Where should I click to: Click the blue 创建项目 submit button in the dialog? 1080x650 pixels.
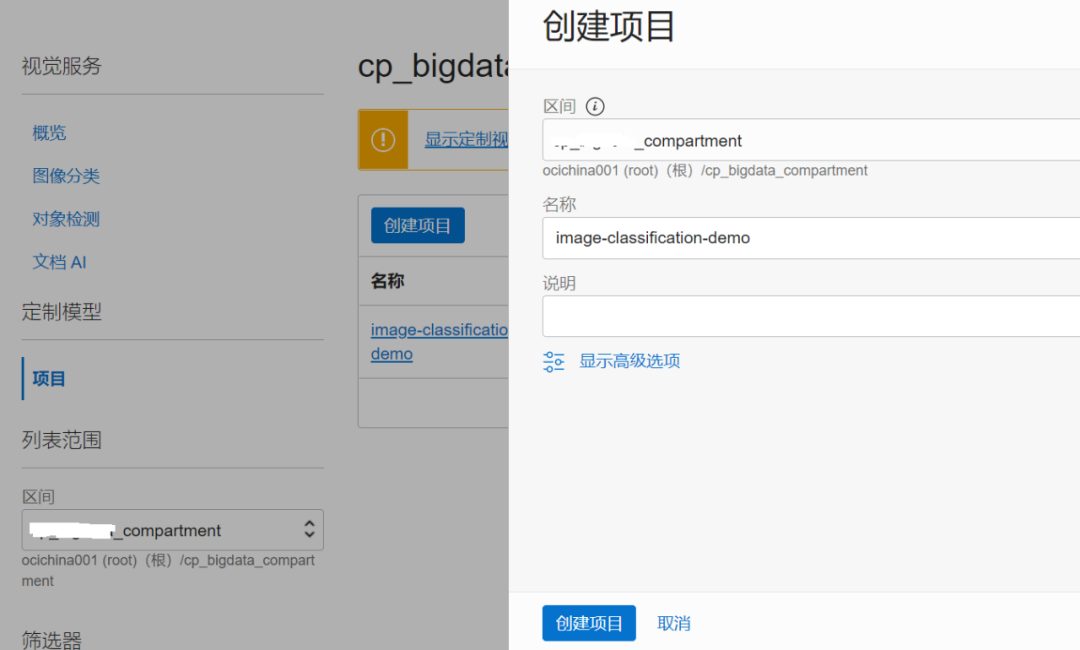pos(589,623)
